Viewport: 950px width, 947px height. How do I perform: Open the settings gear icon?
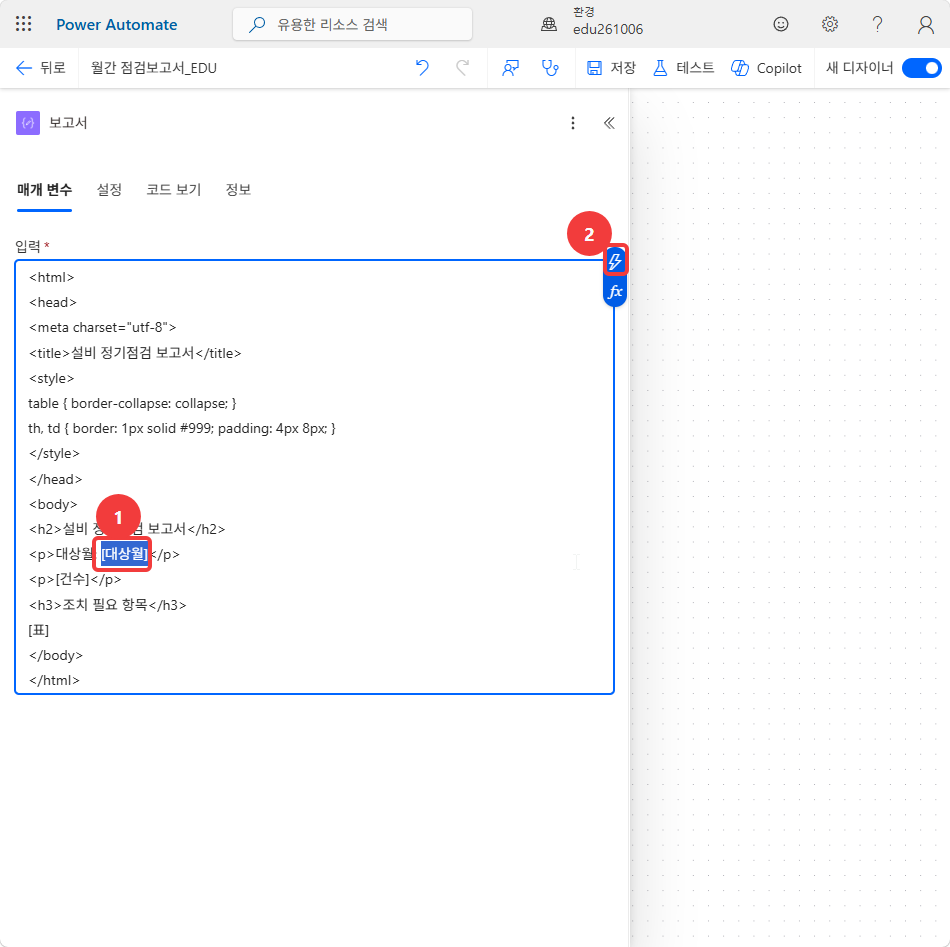coord(829,24)
